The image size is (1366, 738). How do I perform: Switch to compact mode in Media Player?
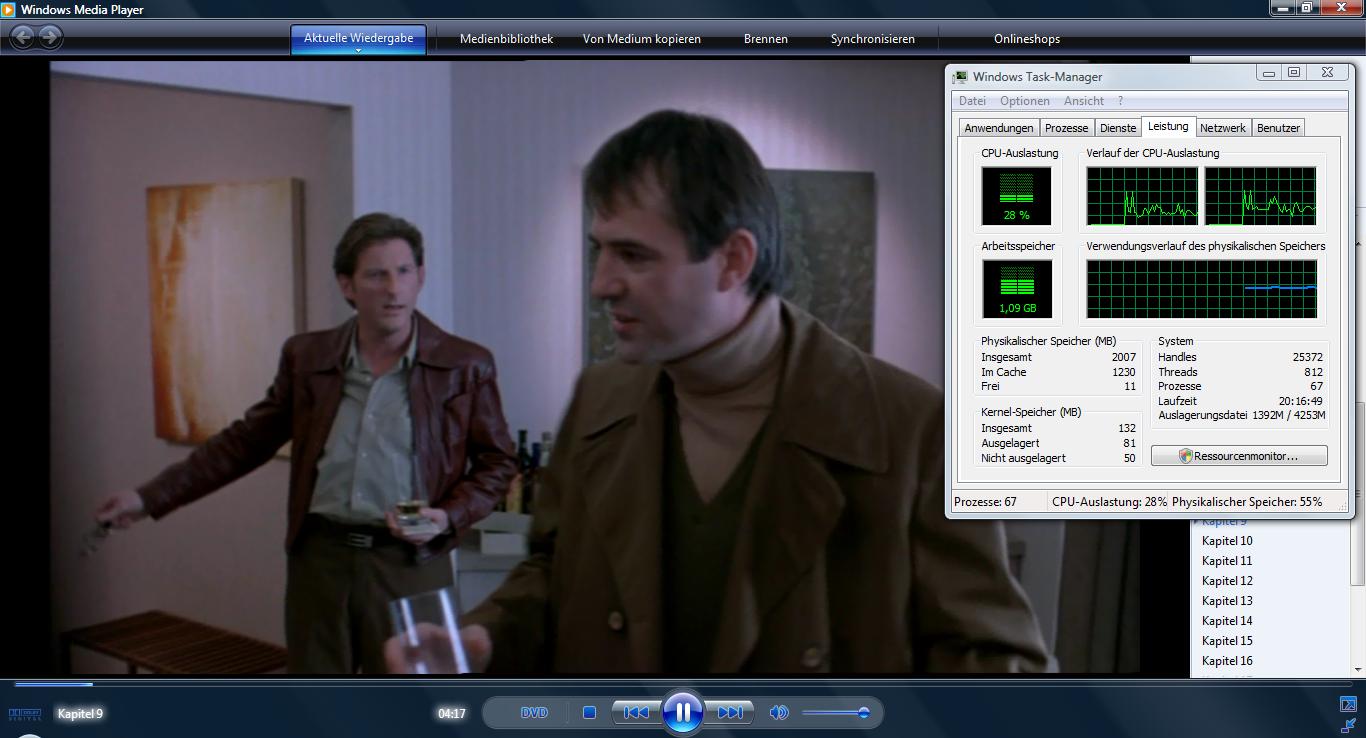[x=1348, y=725]
